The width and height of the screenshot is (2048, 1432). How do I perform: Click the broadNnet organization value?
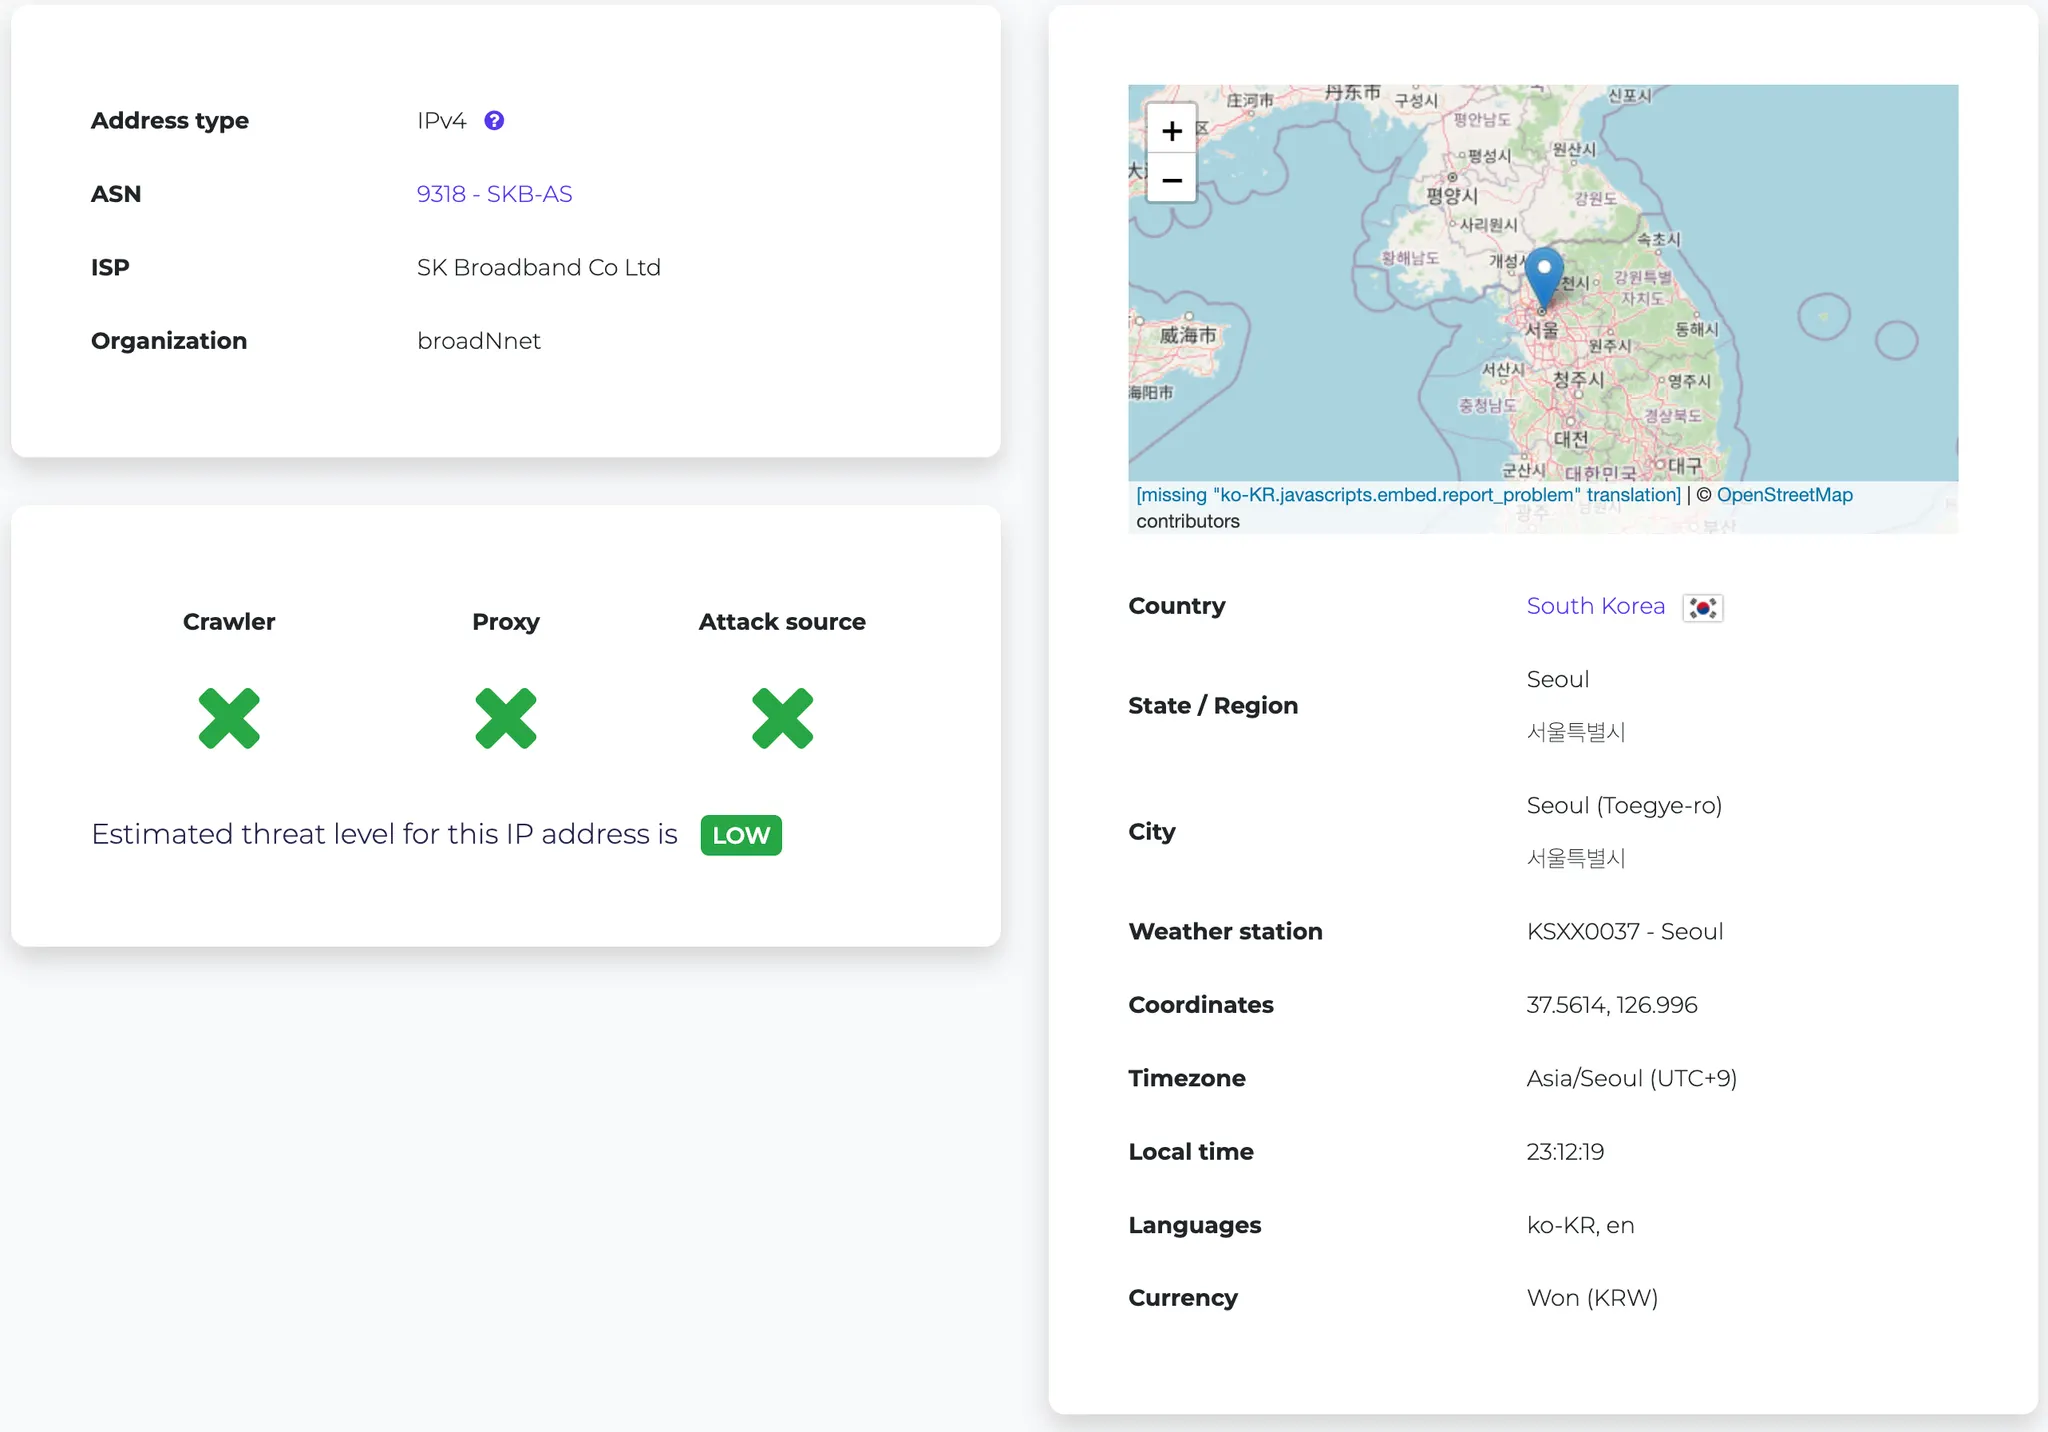click(x=478, y=341)
